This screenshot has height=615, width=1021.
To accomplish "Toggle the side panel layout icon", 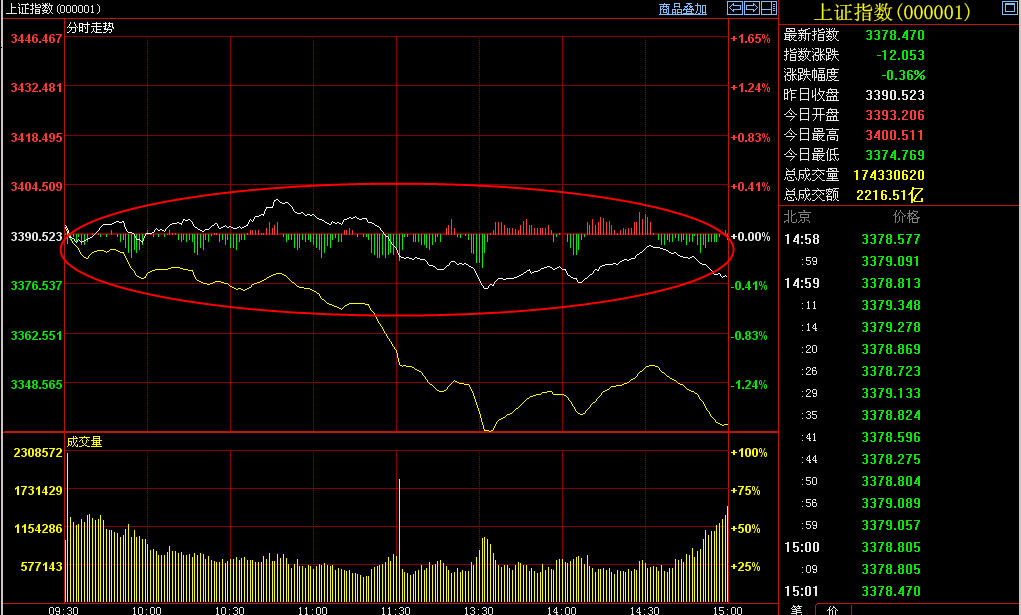I will point(768,8).
